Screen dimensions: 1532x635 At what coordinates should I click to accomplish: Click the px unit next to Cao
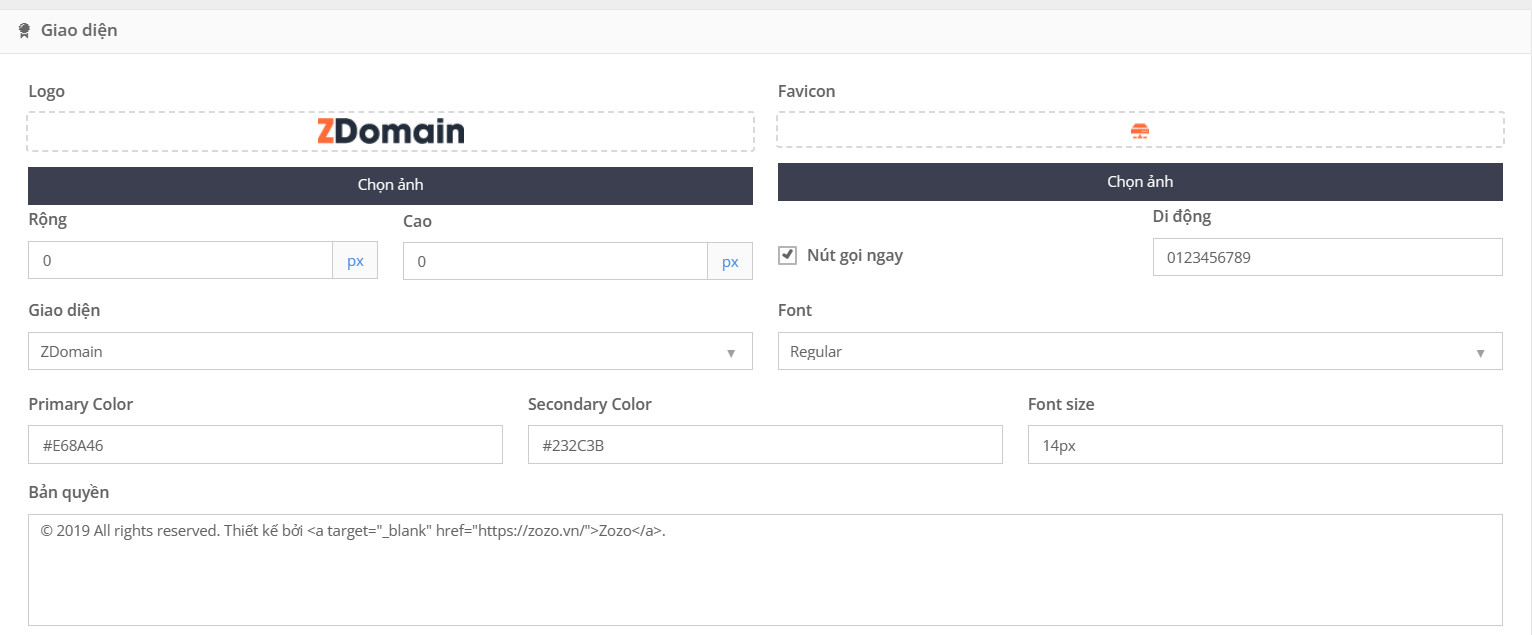click(x=730, y=261)
